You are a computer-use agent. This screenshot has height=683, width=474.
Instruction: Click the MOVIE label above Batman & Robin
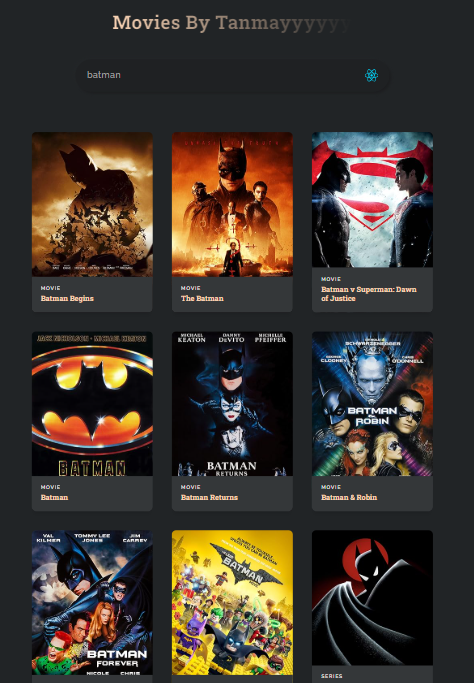coord(331,487)
